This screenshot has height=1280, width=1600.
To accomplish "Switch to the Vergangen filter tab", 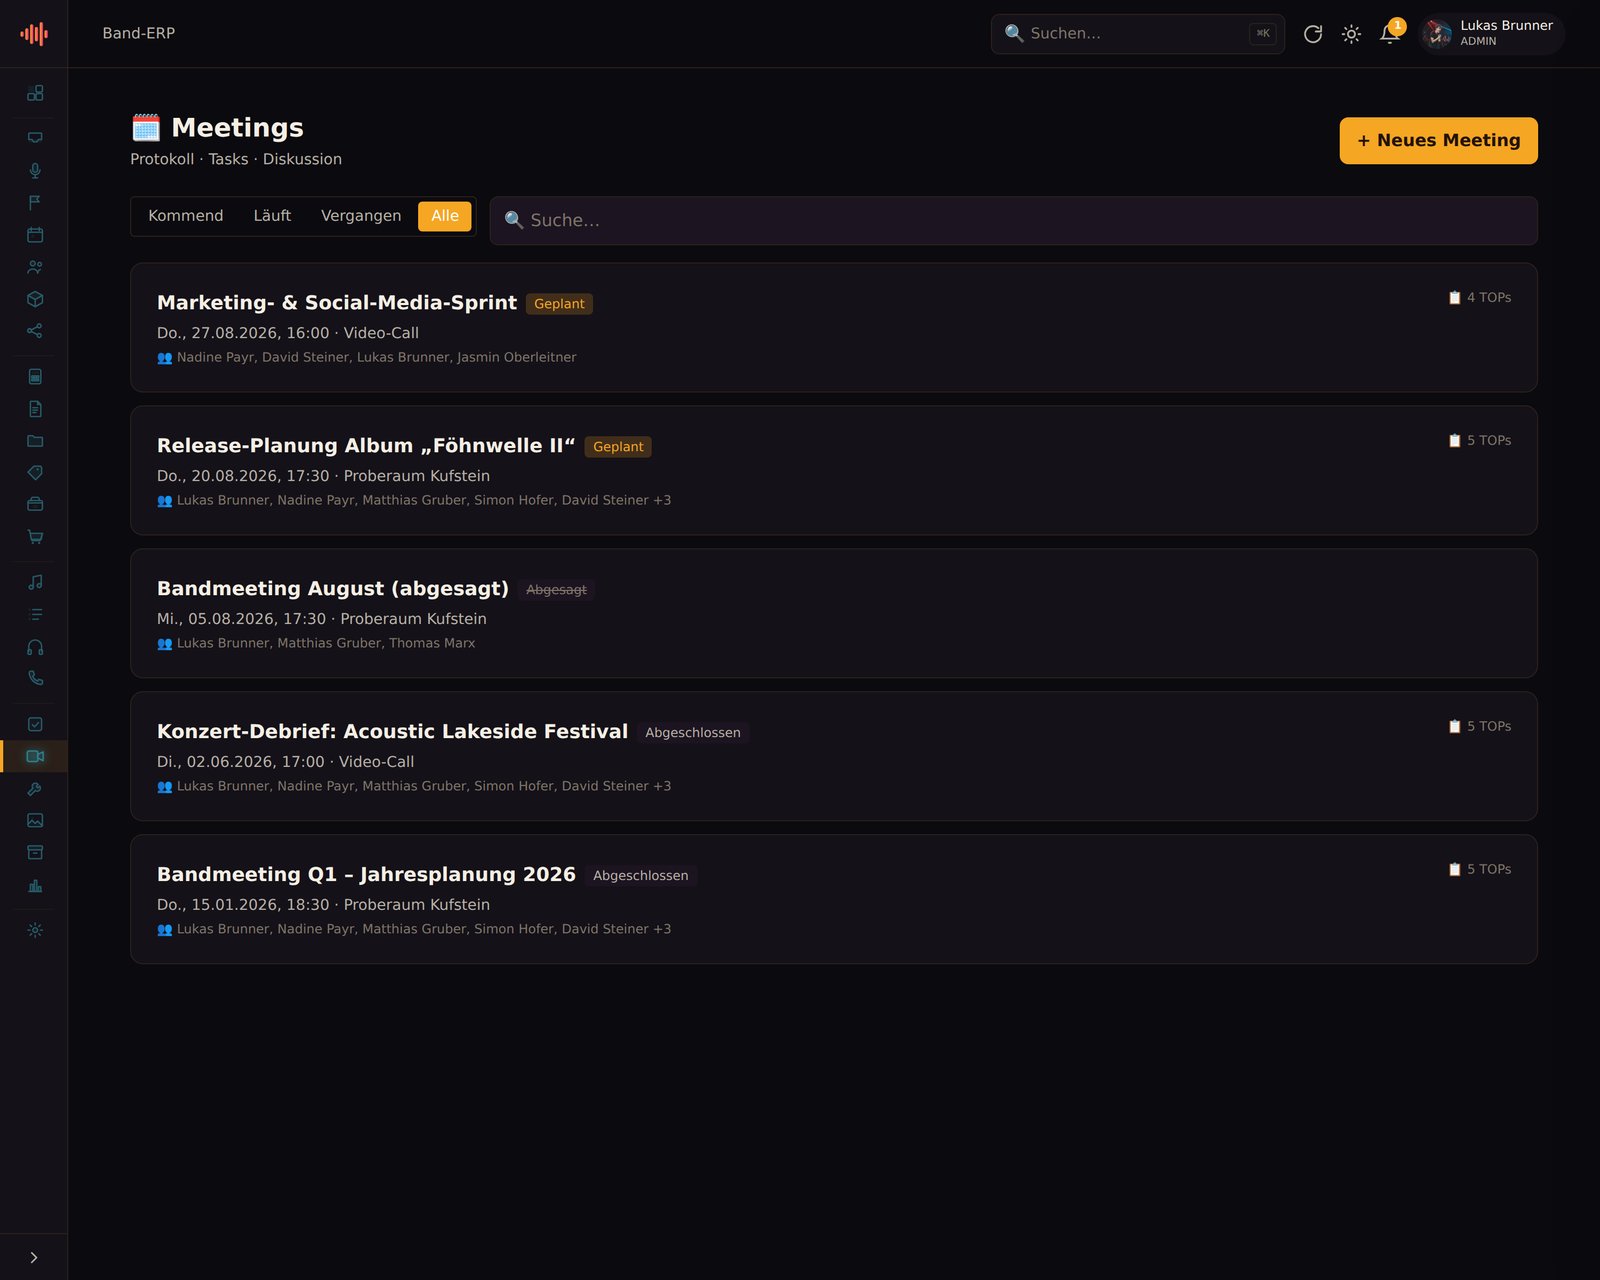I will pyautogui.click(x=361, y=216).
